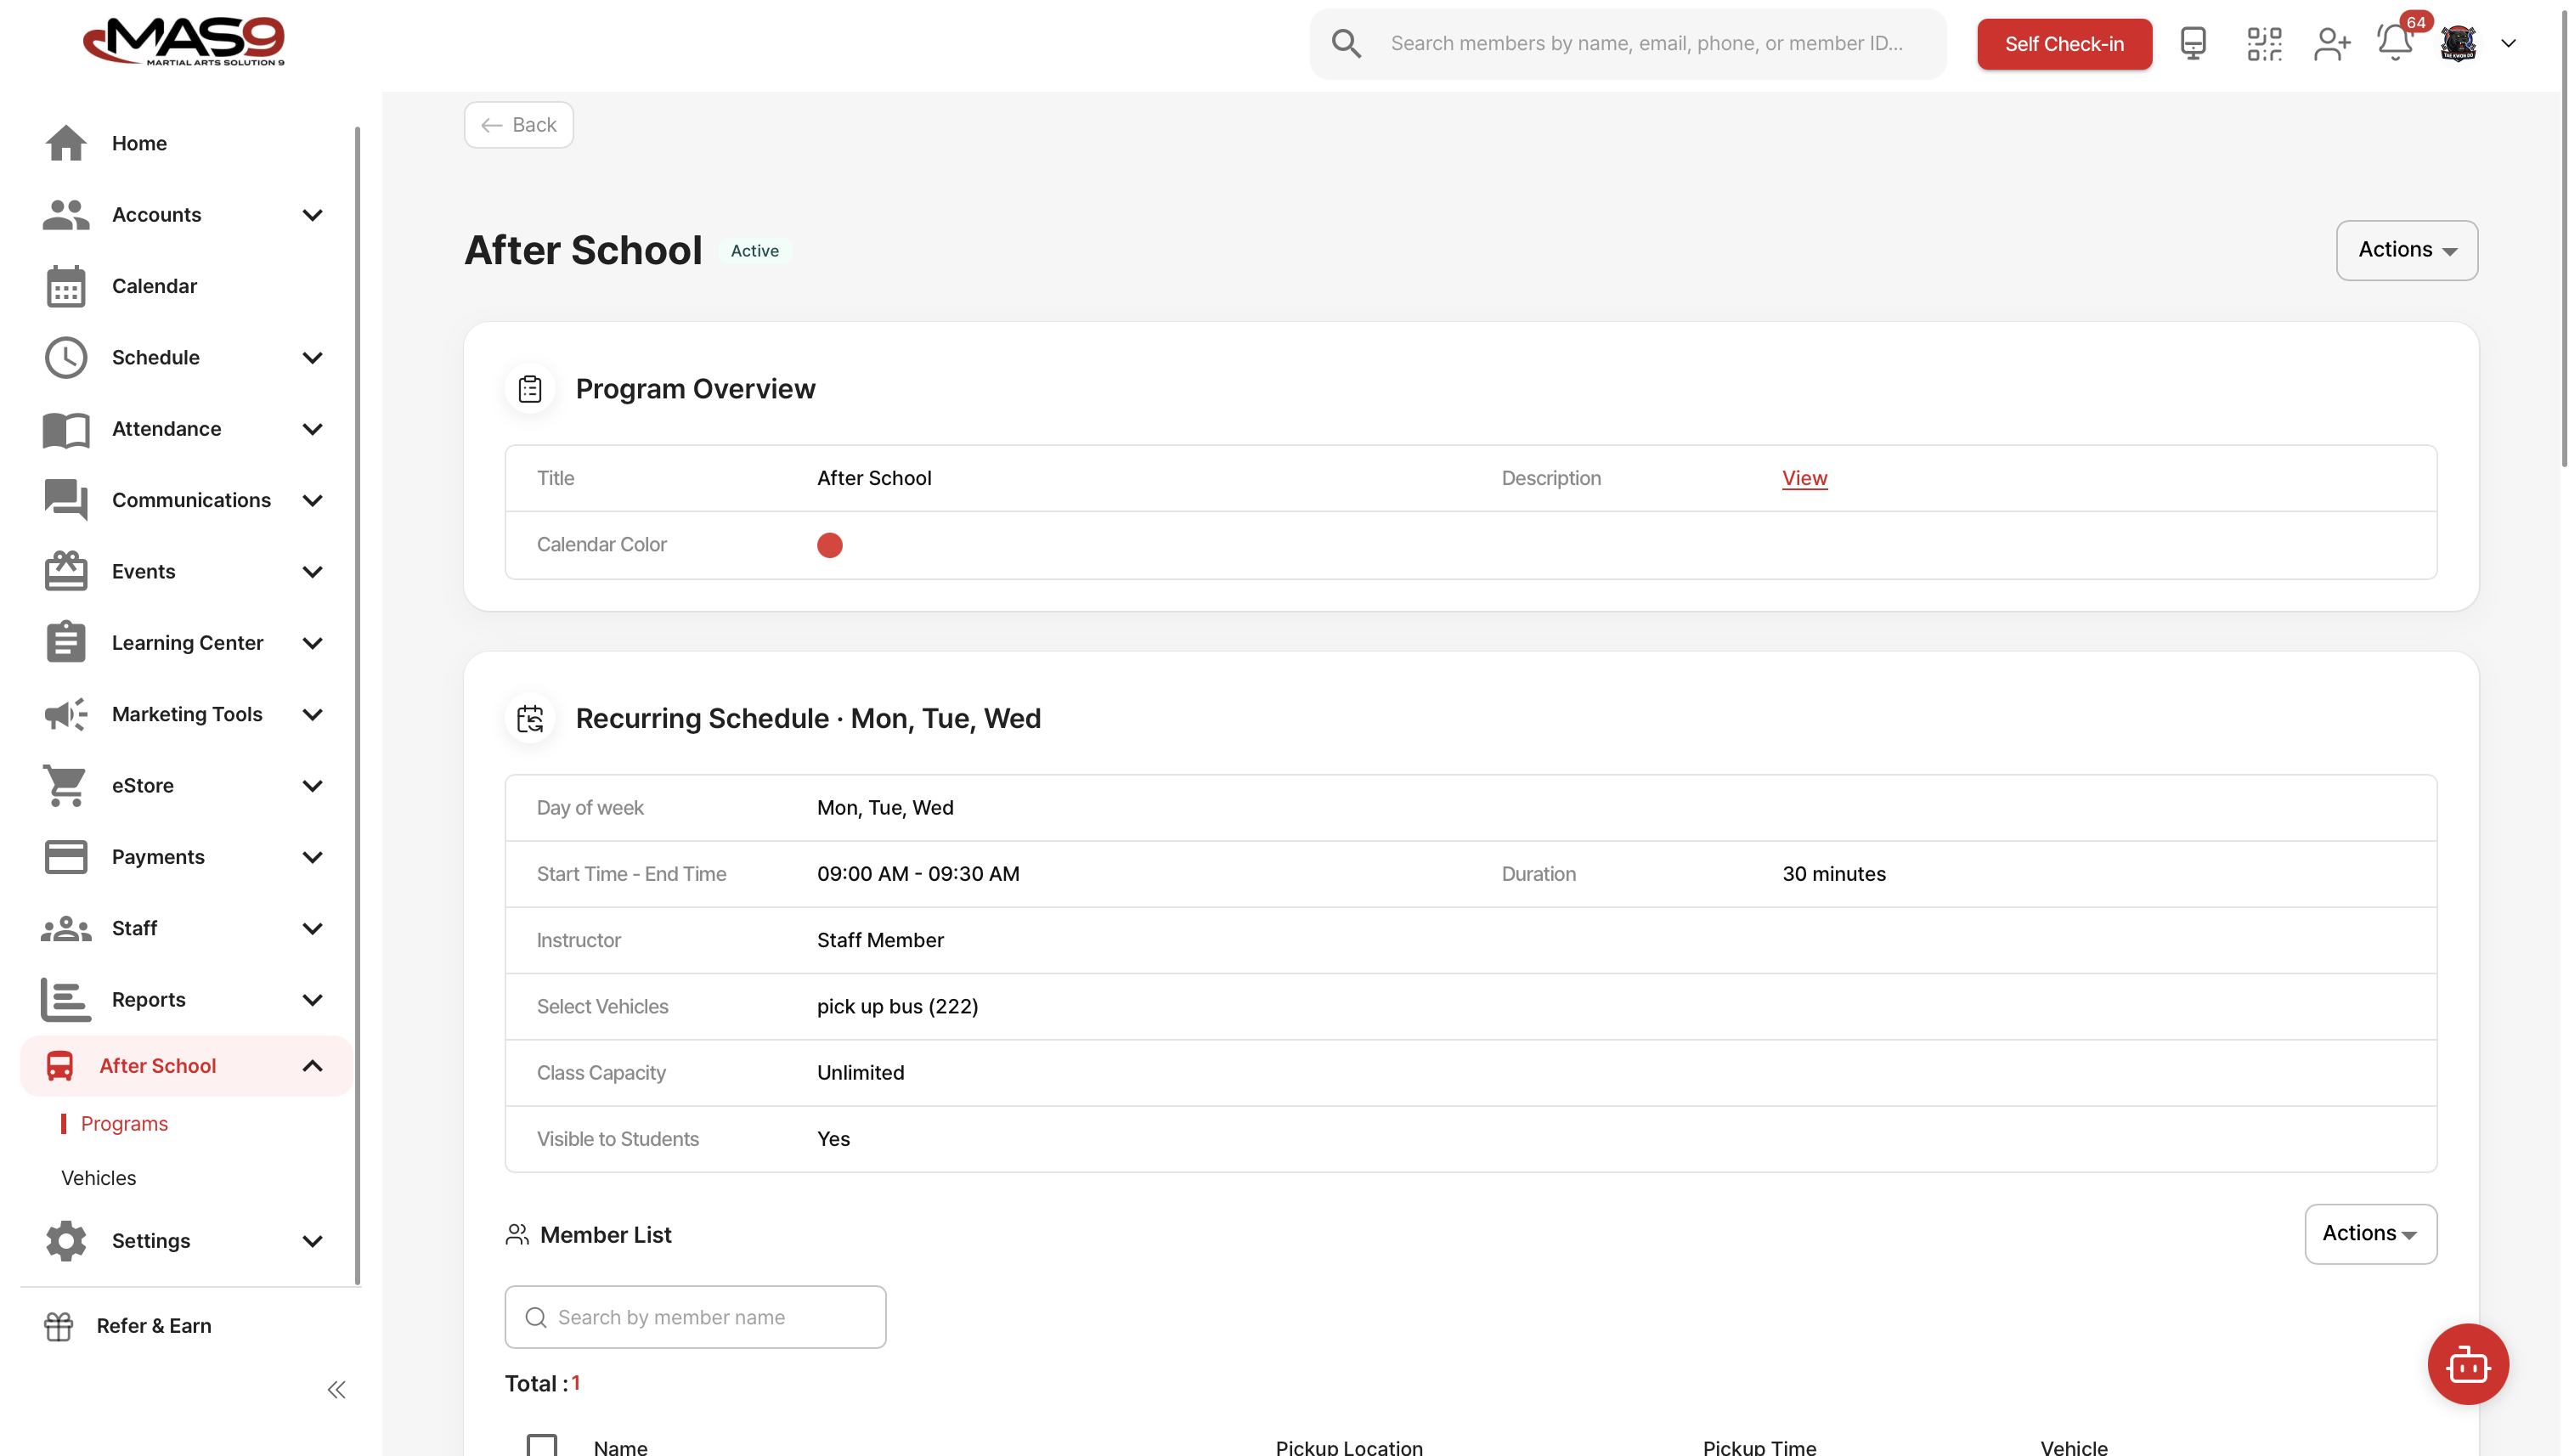The image size is (2569, 1456).
Task: Click the red Calendar Color swatch
Action: (829, 545)
